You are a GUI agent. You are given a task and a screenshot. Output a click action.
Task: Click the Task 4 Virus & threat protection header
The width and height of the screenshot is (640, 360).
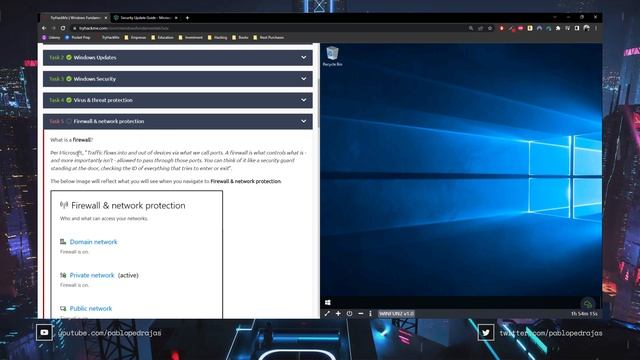(x=178, y=100)
